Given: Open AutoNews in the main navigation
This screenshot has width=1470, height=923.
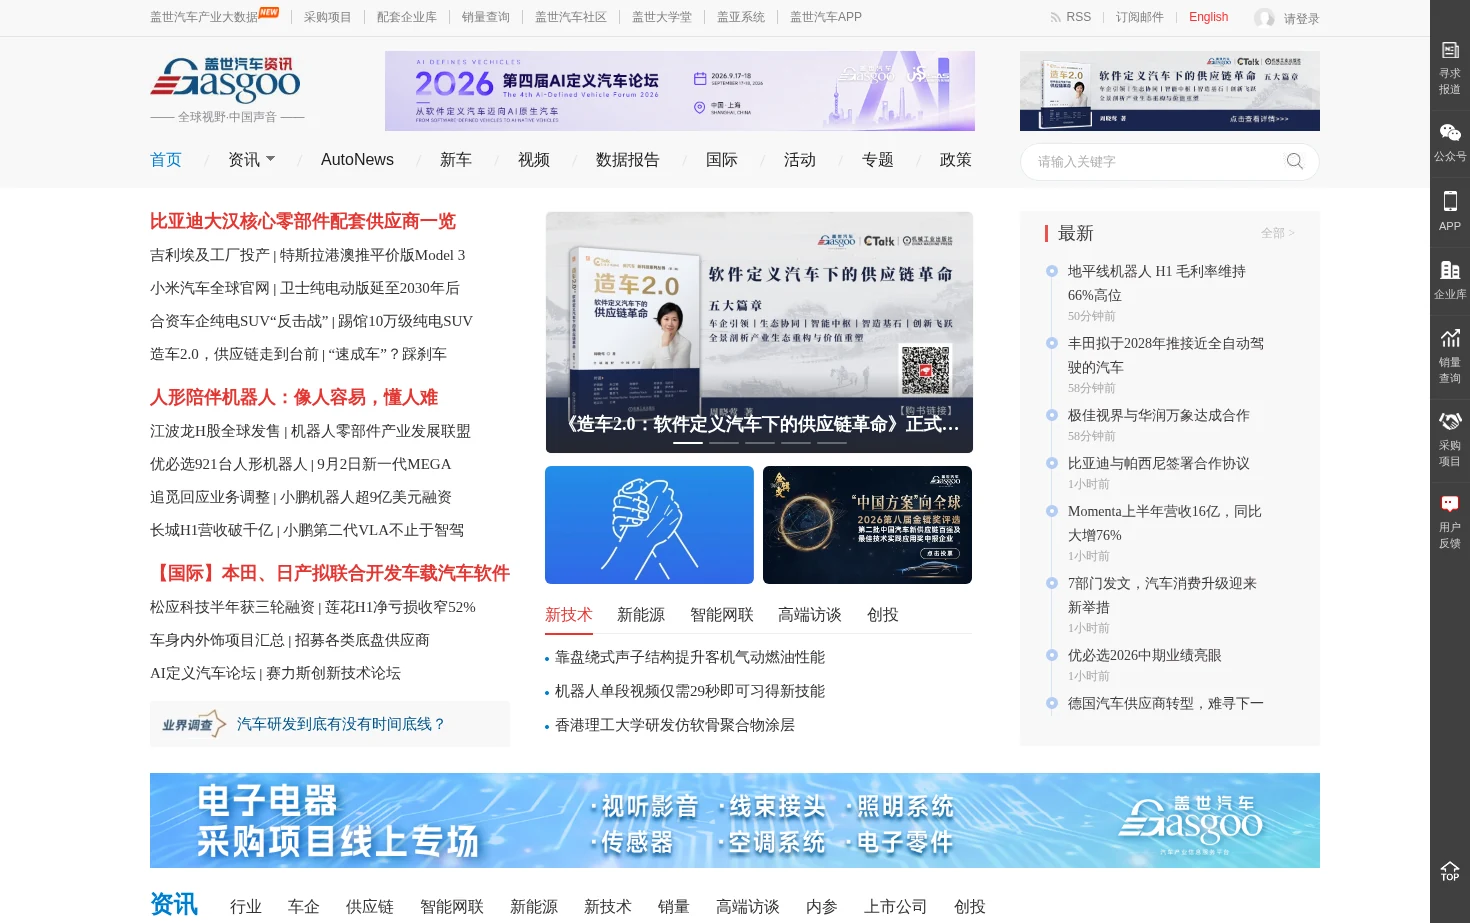Looking at the screenshot, I should point(357,160).
